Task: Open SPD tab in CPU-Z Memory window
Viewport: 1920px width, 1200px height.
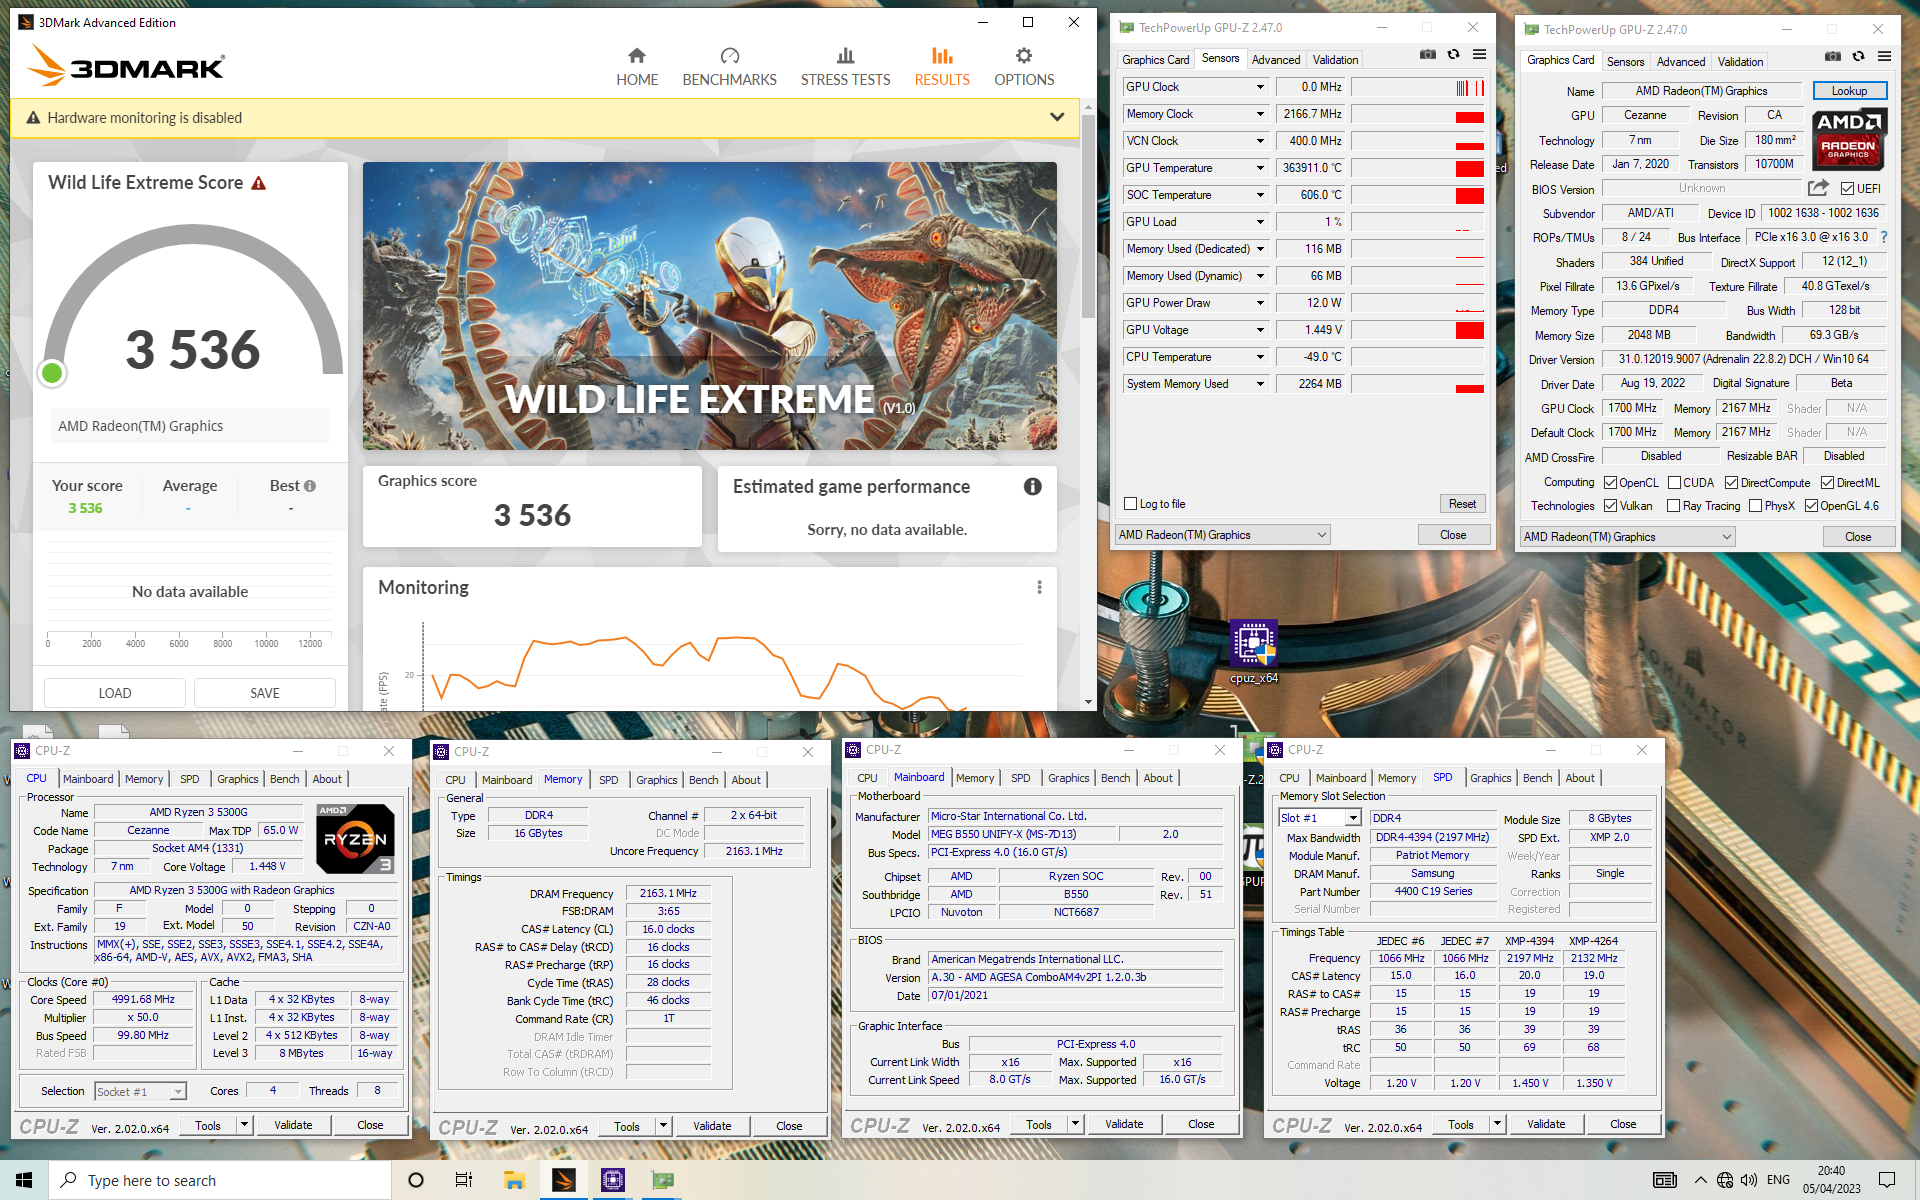Action: (608, 780)
